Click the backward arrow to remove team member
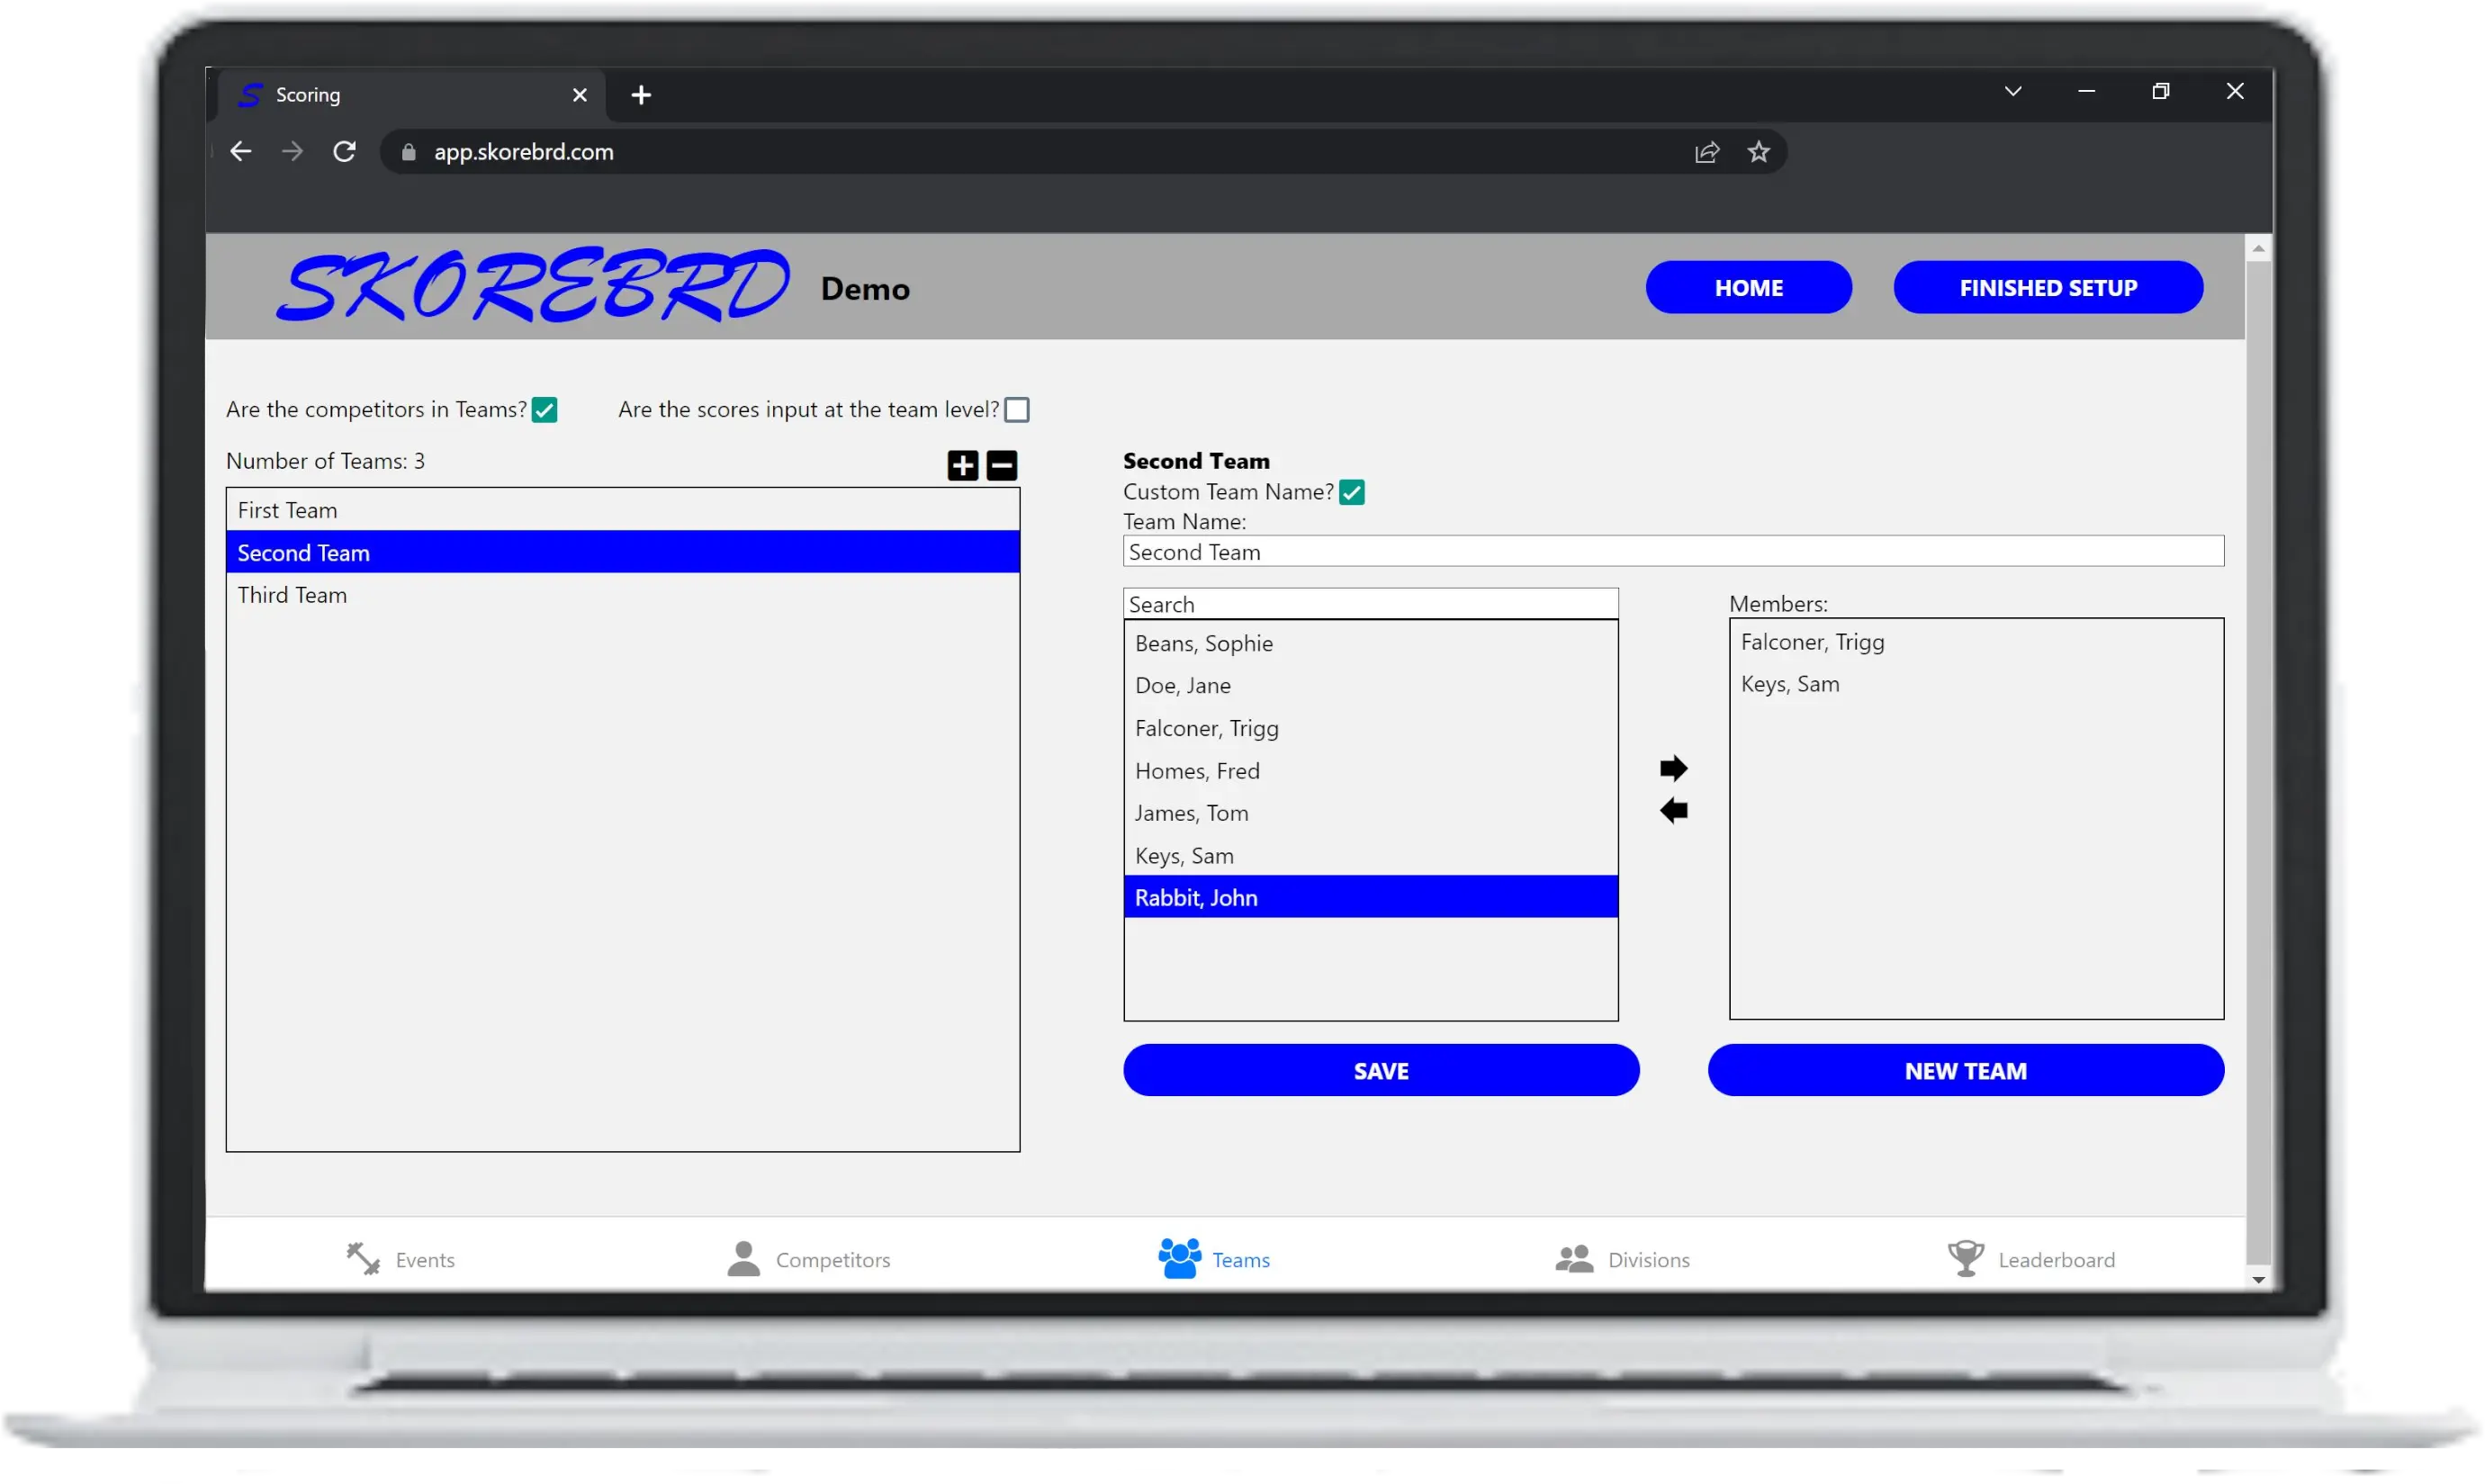2485x1484 pixels. (x=1672, y=809)
